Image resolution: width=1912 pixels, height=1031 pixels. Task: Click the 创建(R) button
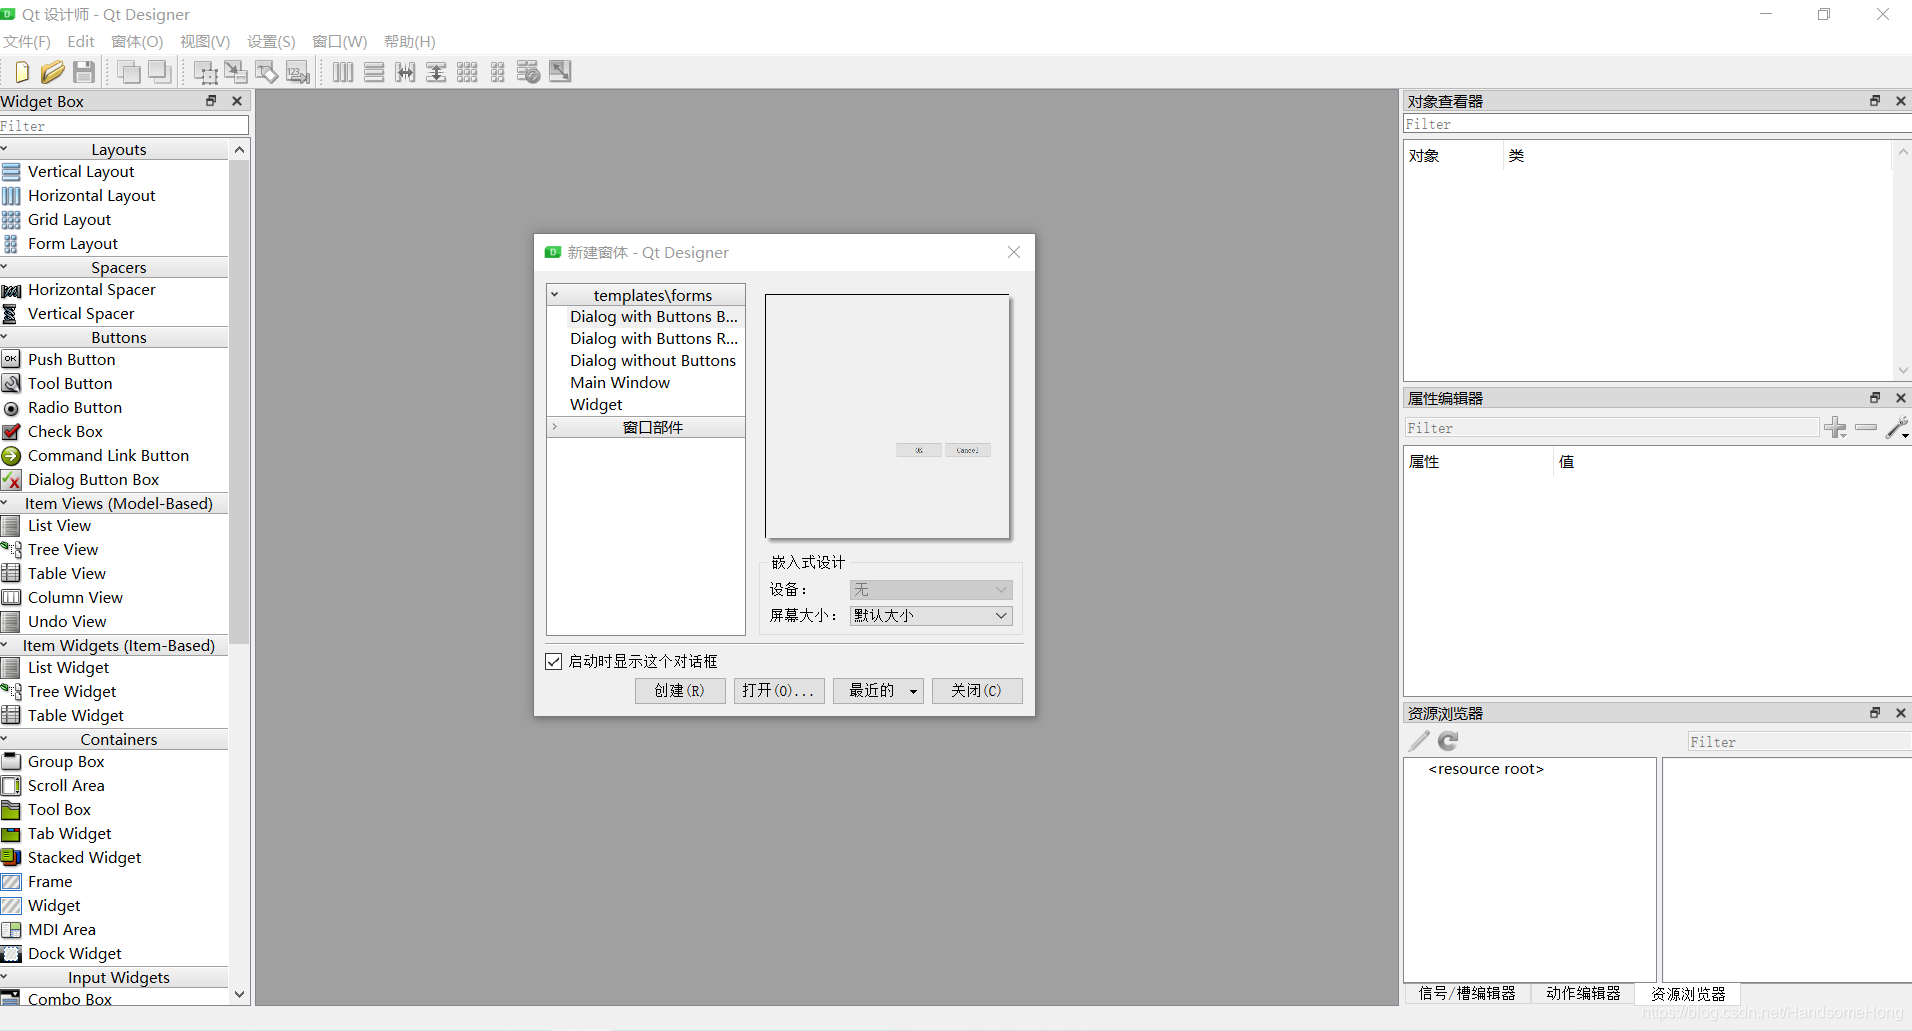click(x=679, y=690)
